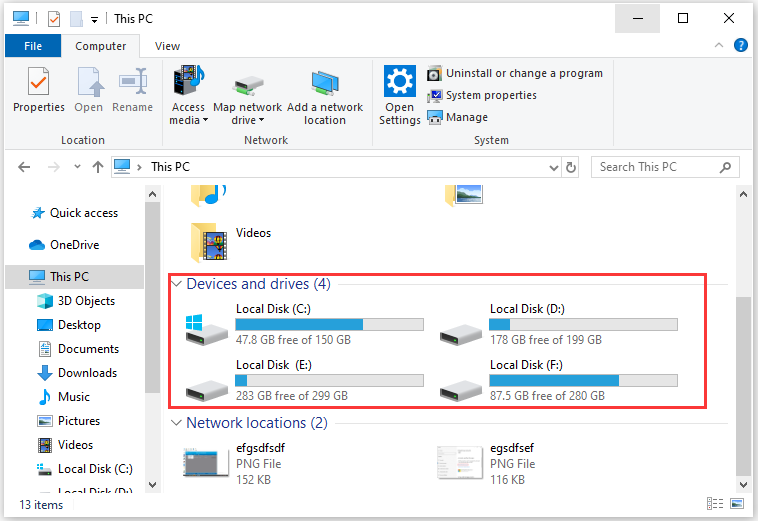Click the 283 GB free of 299 GB text
Image resolution: width=758 pixels, height=521 pixels.
tap(292, 396)
